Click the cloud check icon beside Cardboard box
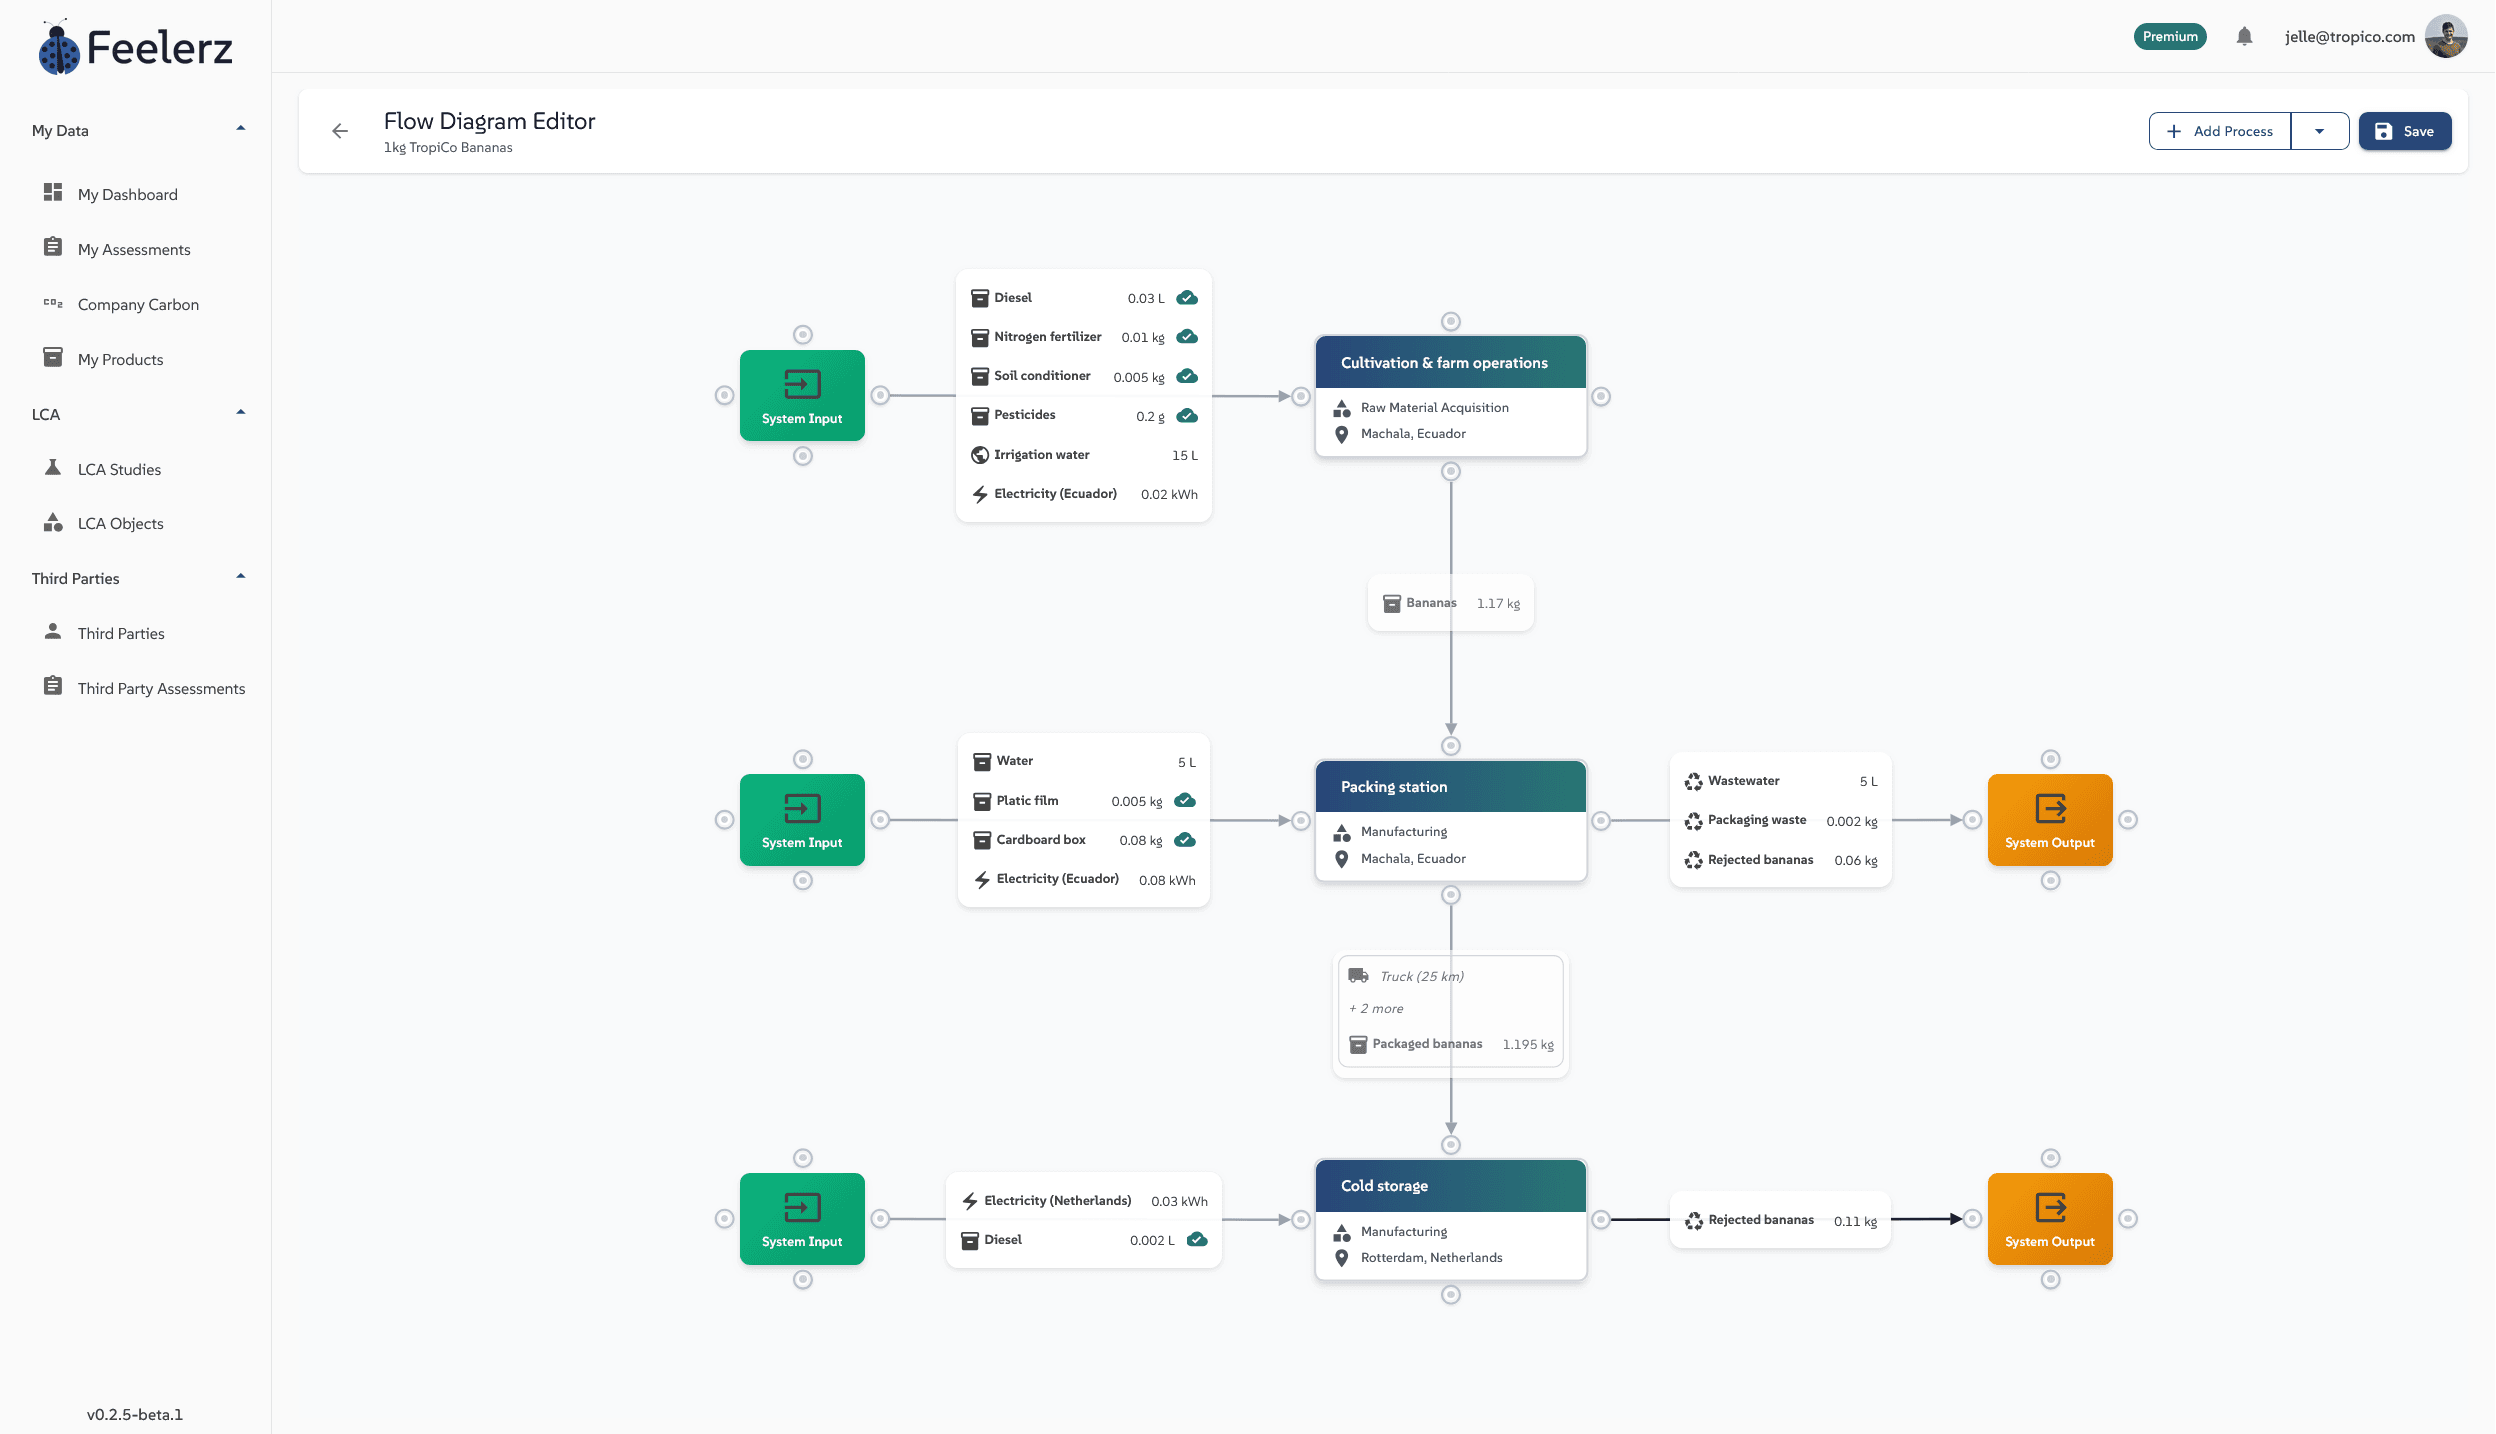 1185,840
